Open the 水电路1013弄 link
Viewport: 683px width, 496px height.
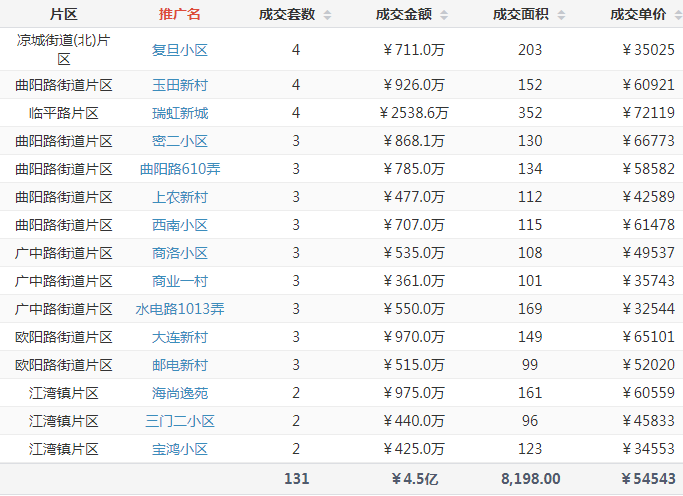(x=180, y=309)
